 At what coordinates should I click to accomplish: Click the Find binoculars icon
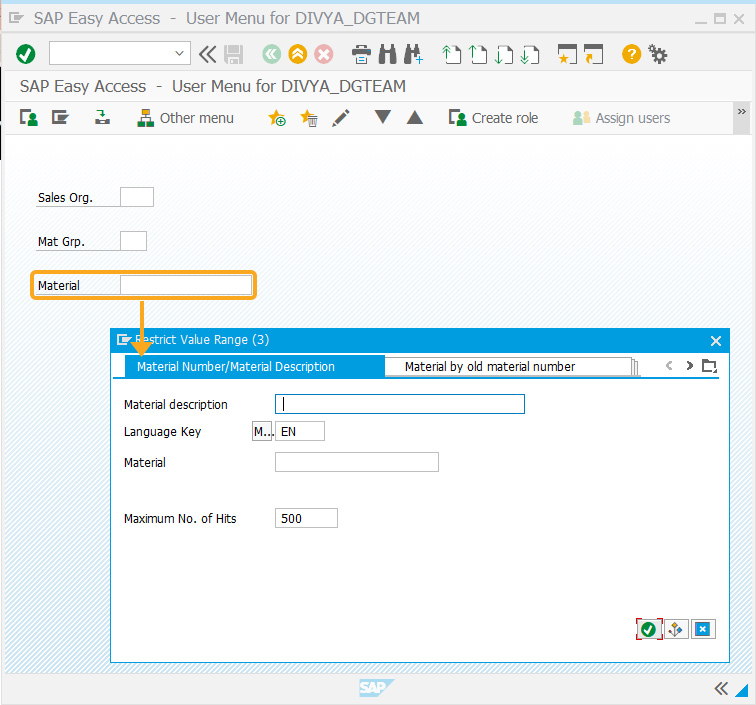coord(388,54)
